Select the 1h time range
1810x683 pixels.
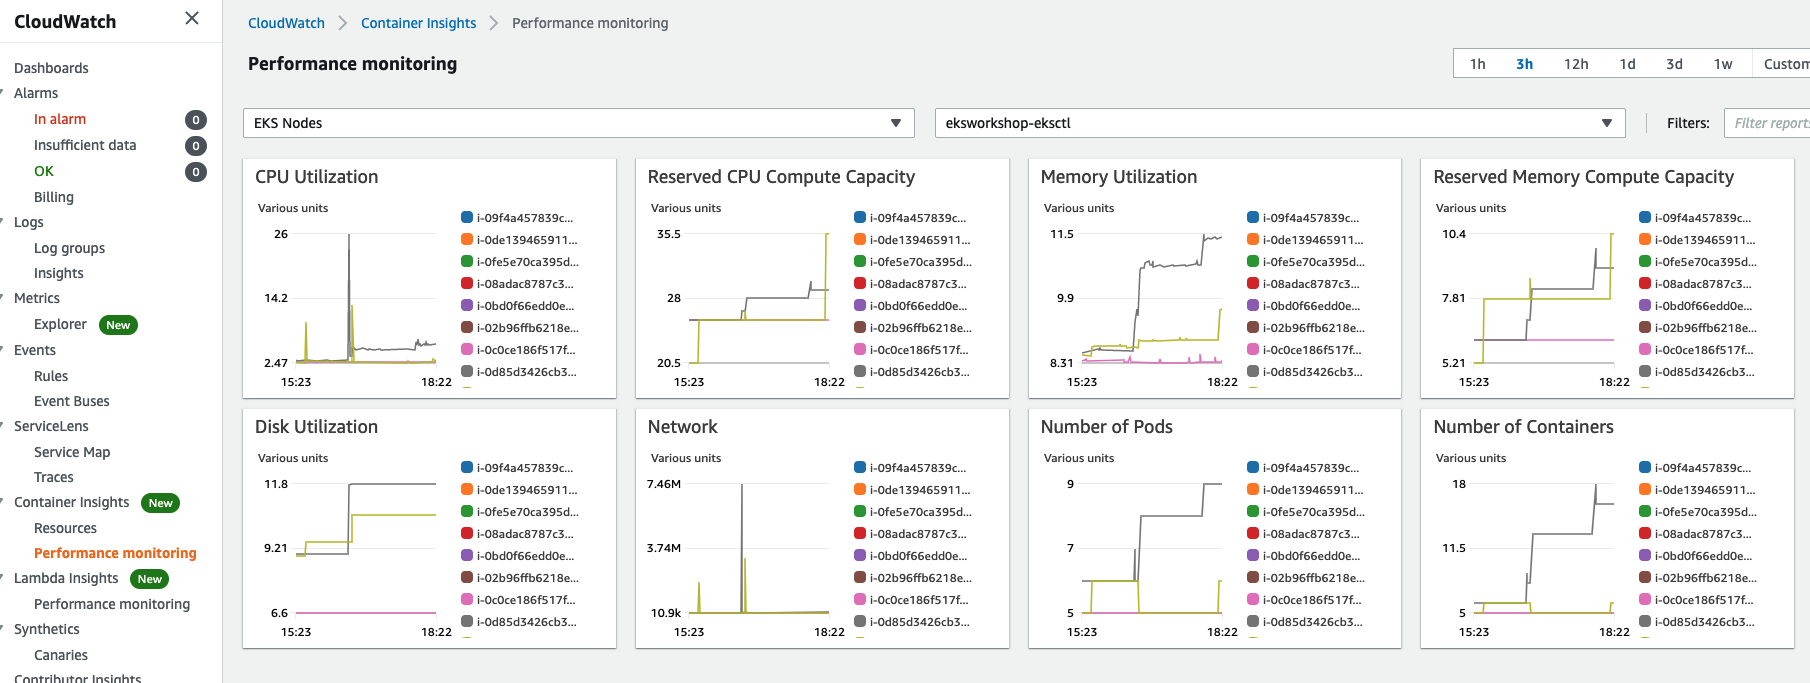1477,64
